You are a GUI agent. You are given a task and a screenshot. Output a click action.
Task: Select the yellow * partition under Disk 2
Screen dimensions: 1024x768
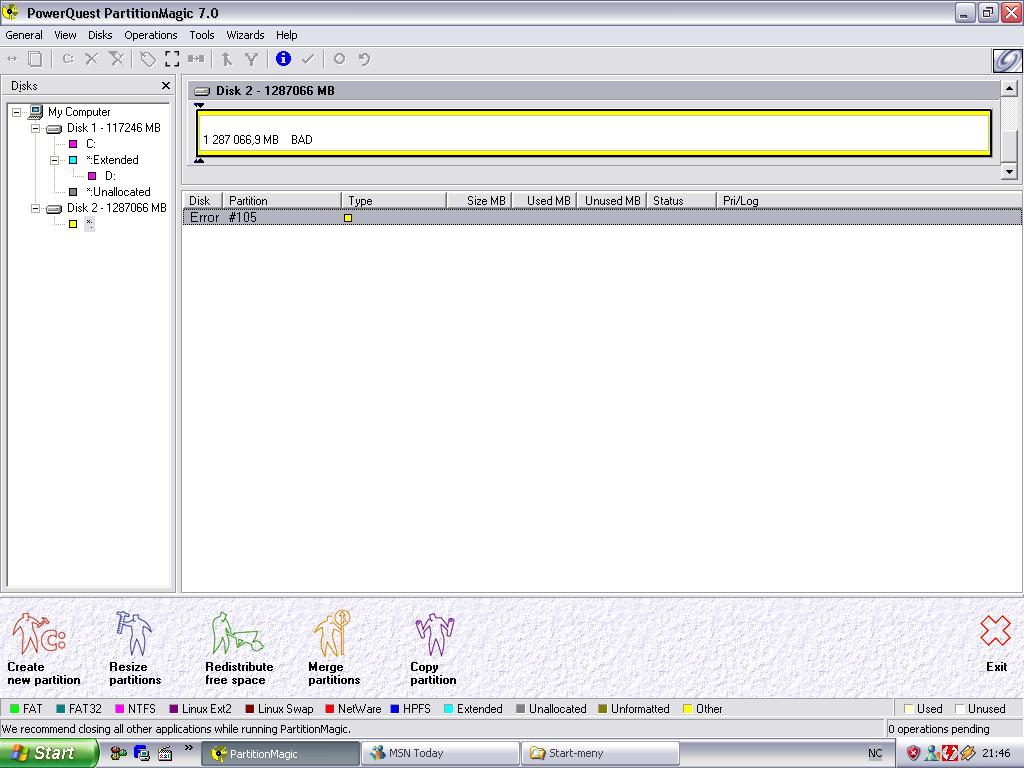89,224
